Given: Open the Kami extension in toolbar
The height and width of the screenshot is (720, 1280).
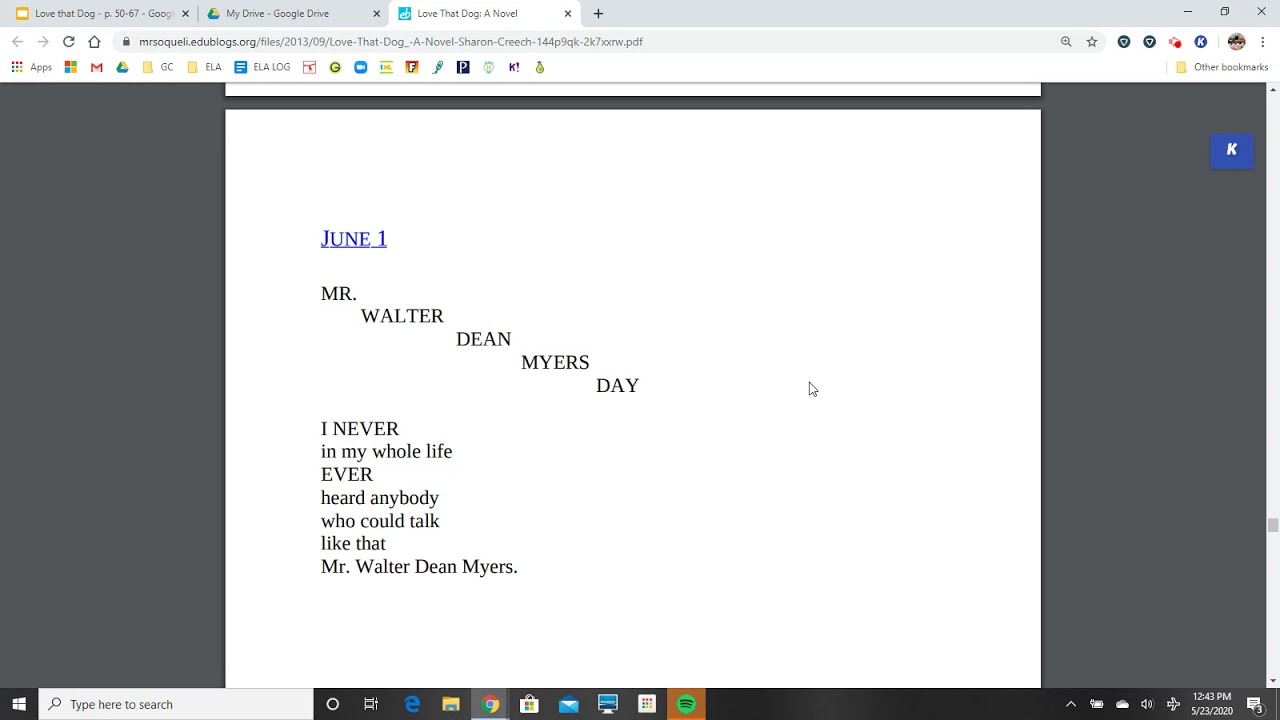Looking at the screenshot, I should click(1201, 42).
